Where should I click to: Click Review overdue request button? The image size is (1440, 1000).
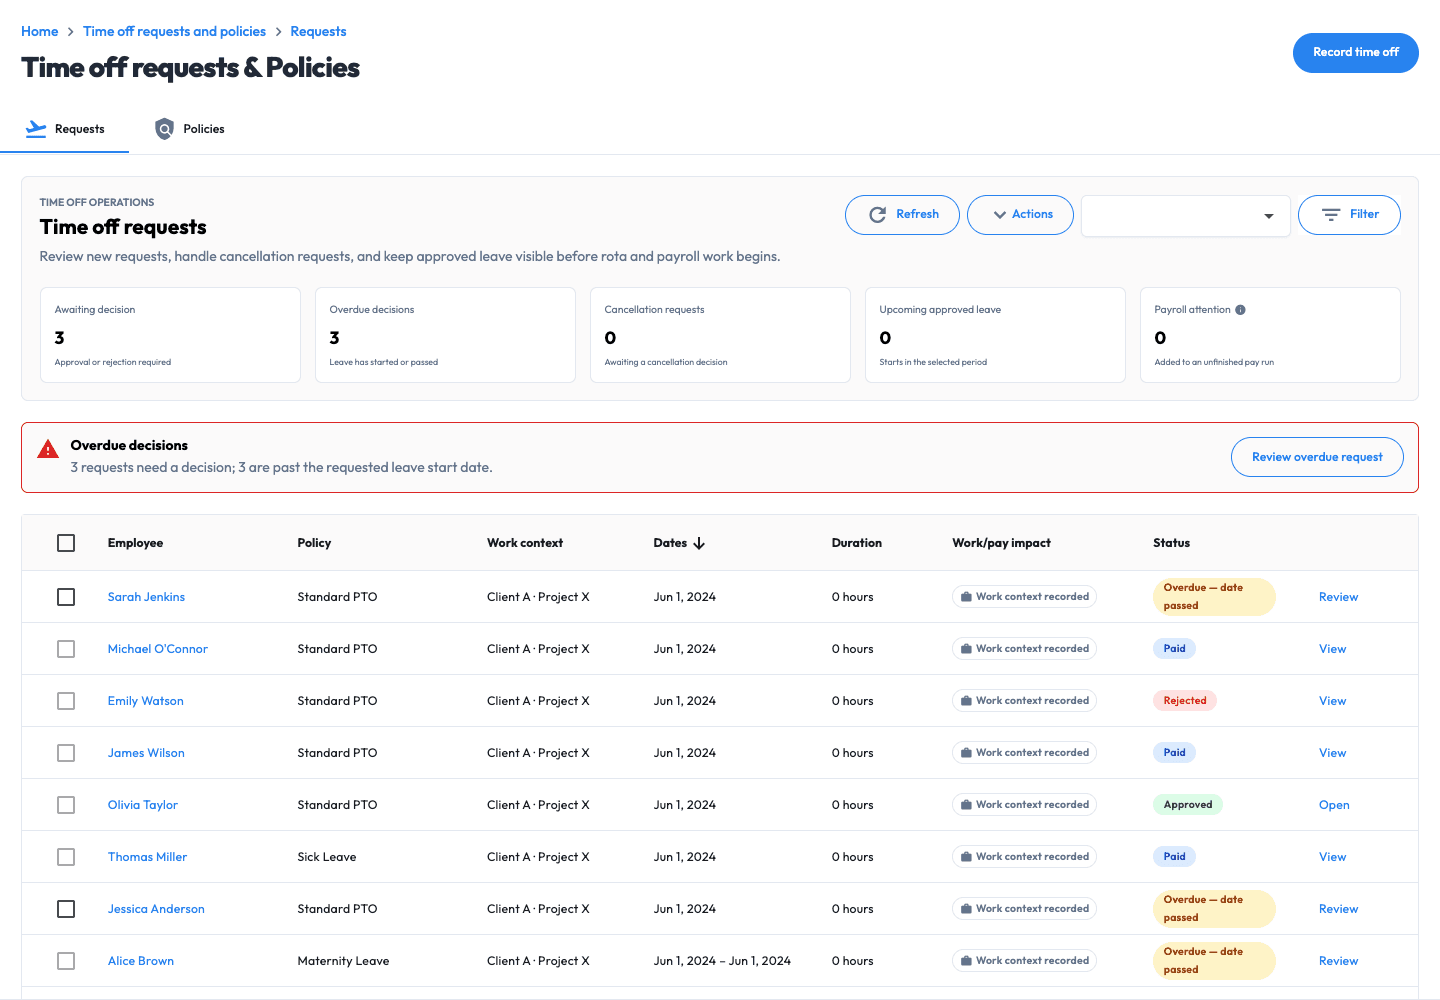tap(1317, 457)
